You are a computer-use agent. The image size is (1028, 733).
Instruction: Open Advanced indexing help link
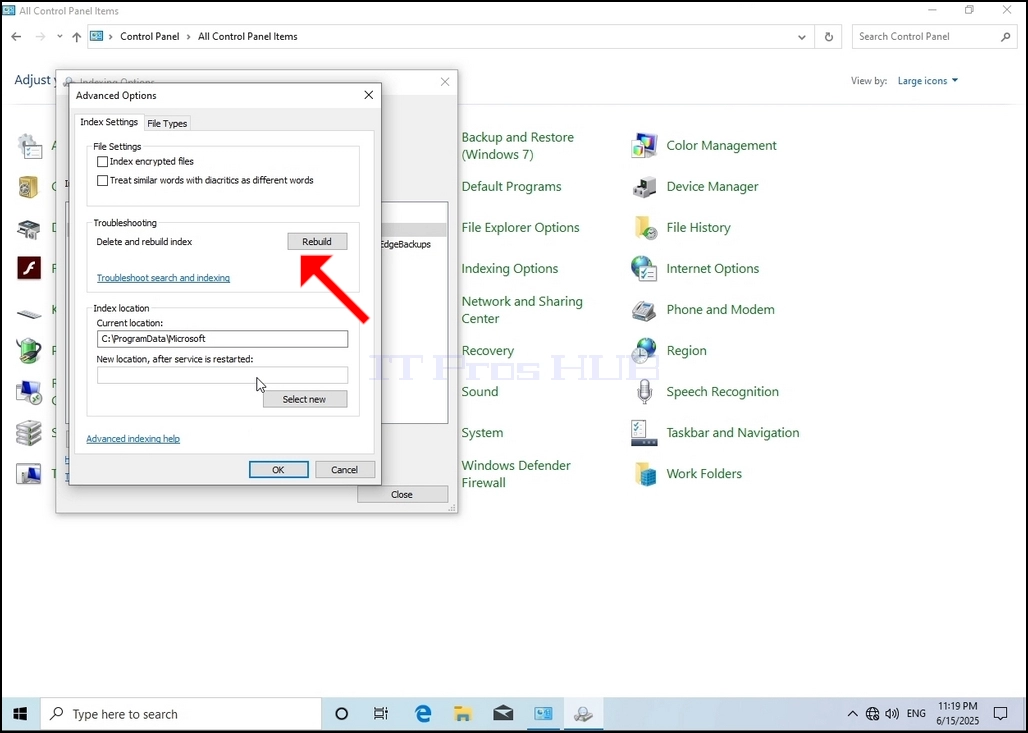pos(133,439)
